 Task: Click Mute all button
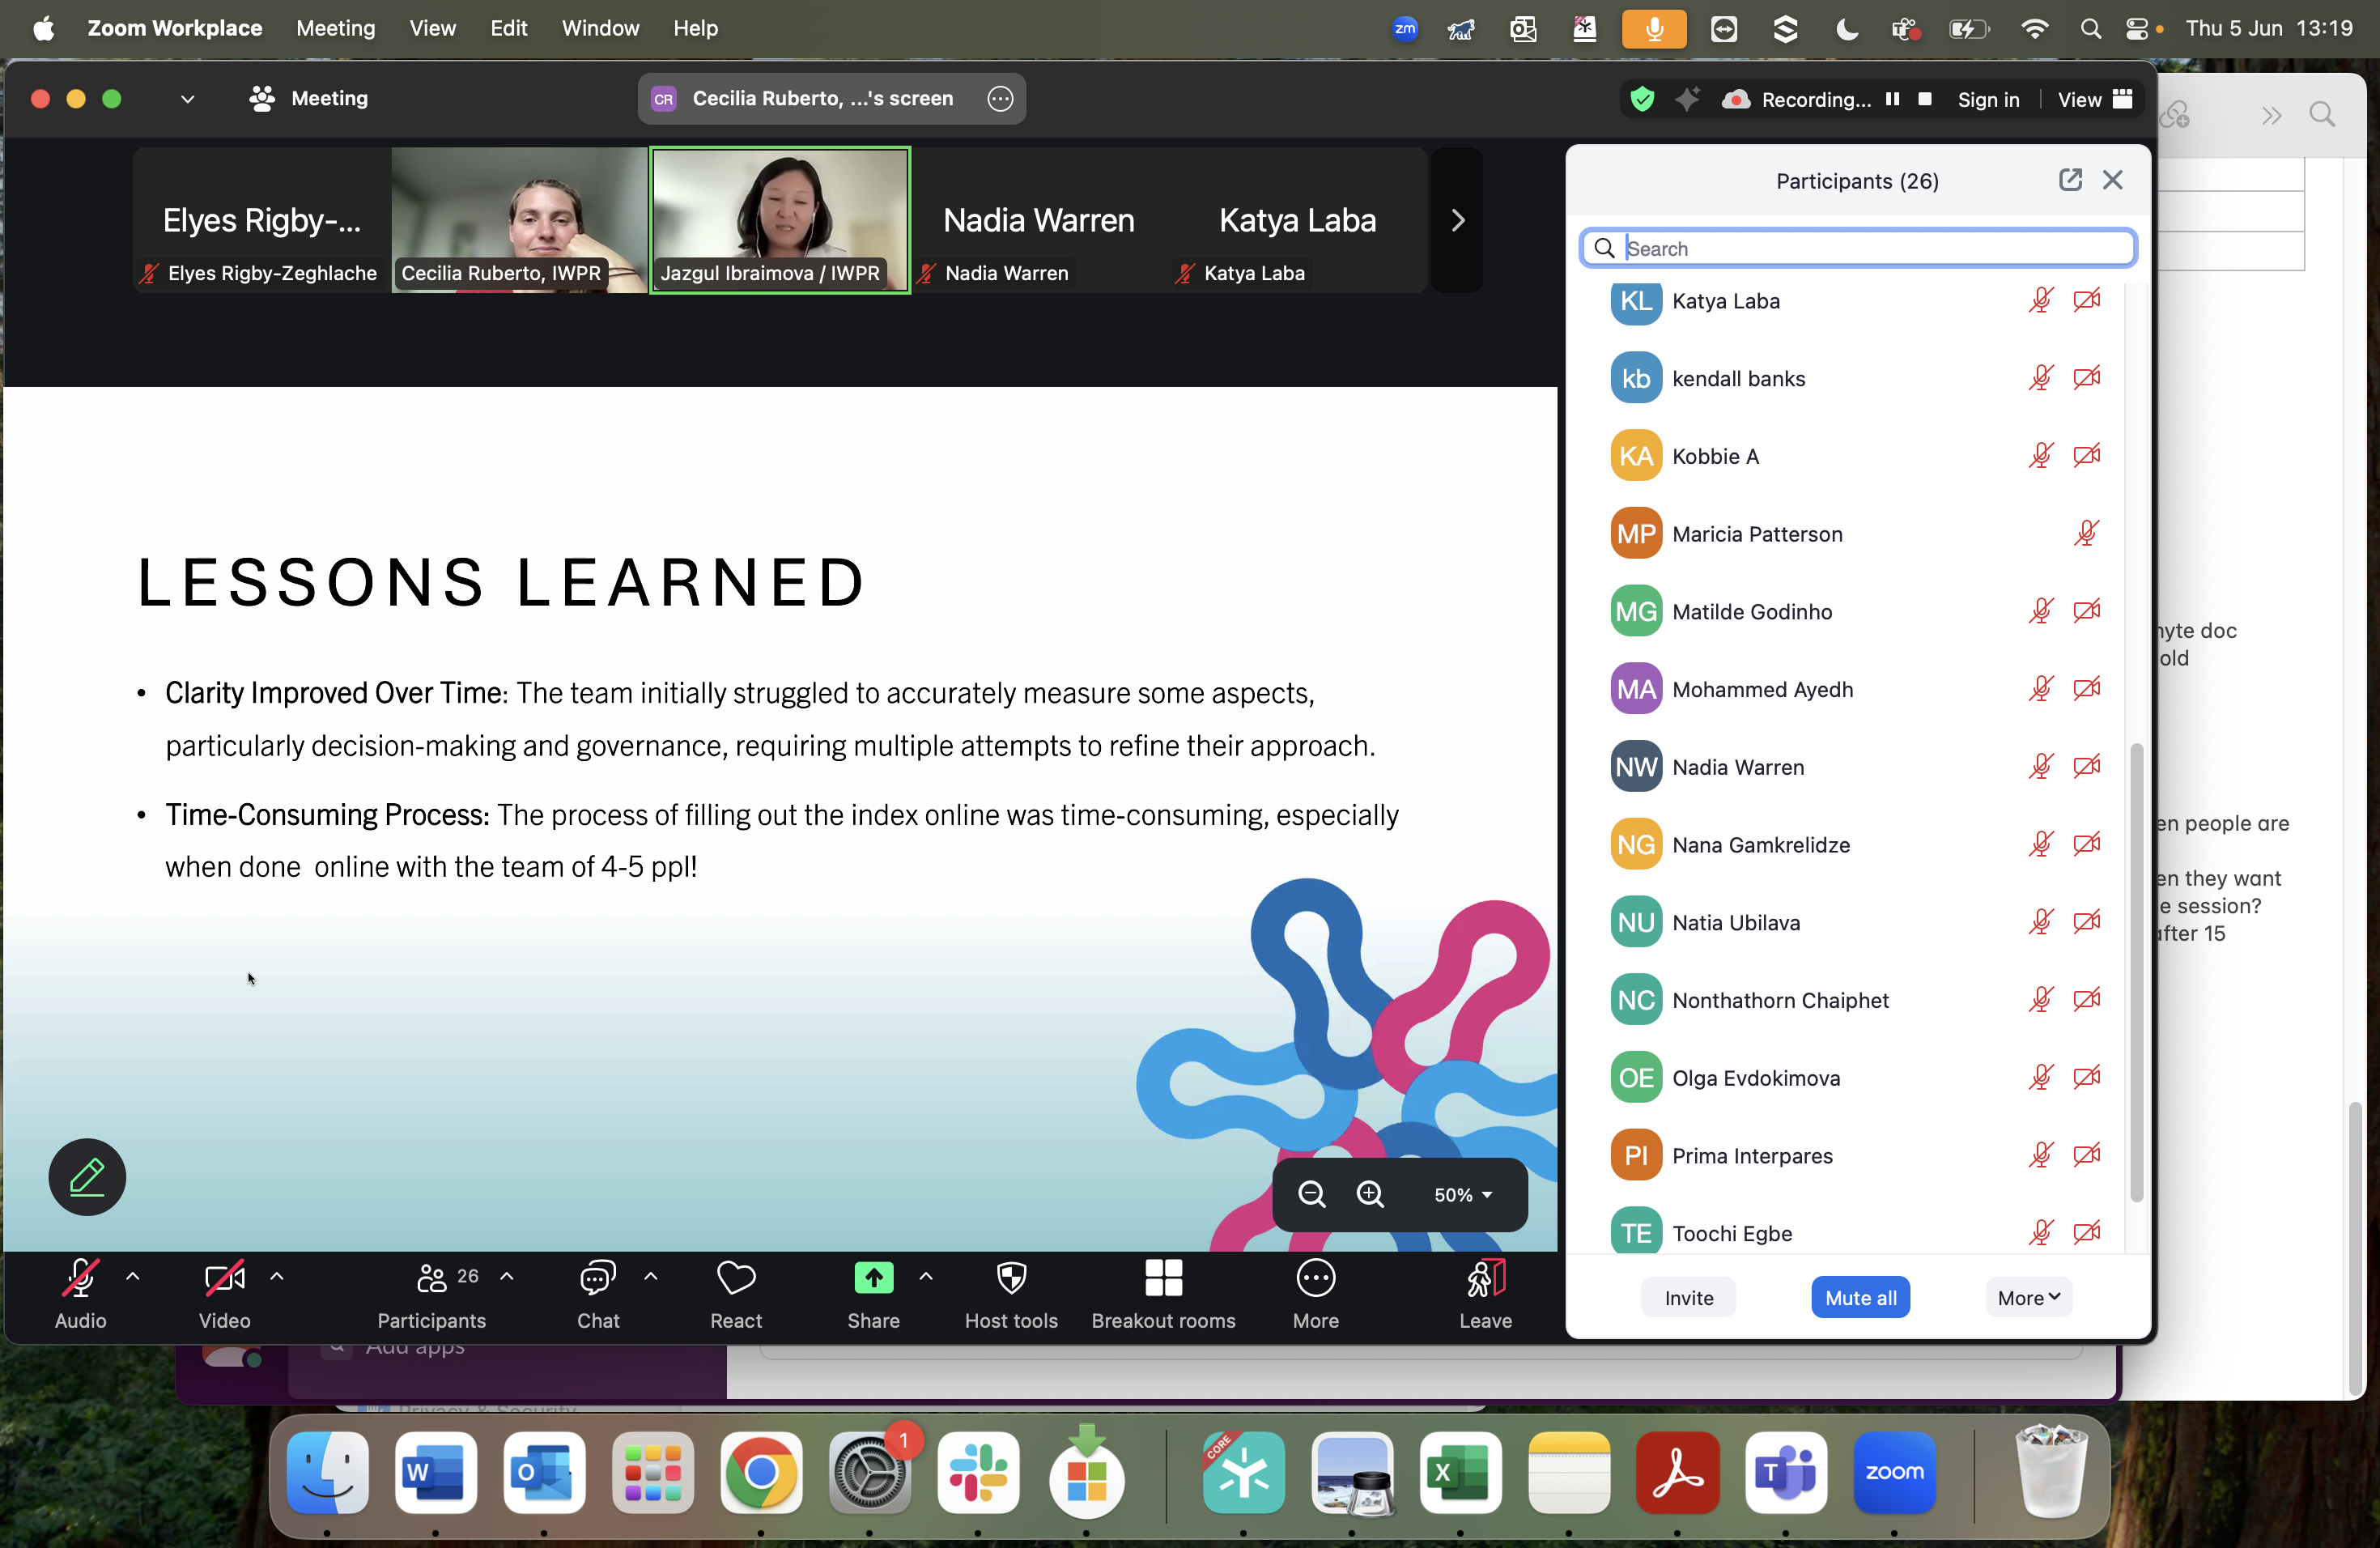tap(1860, 1297)
